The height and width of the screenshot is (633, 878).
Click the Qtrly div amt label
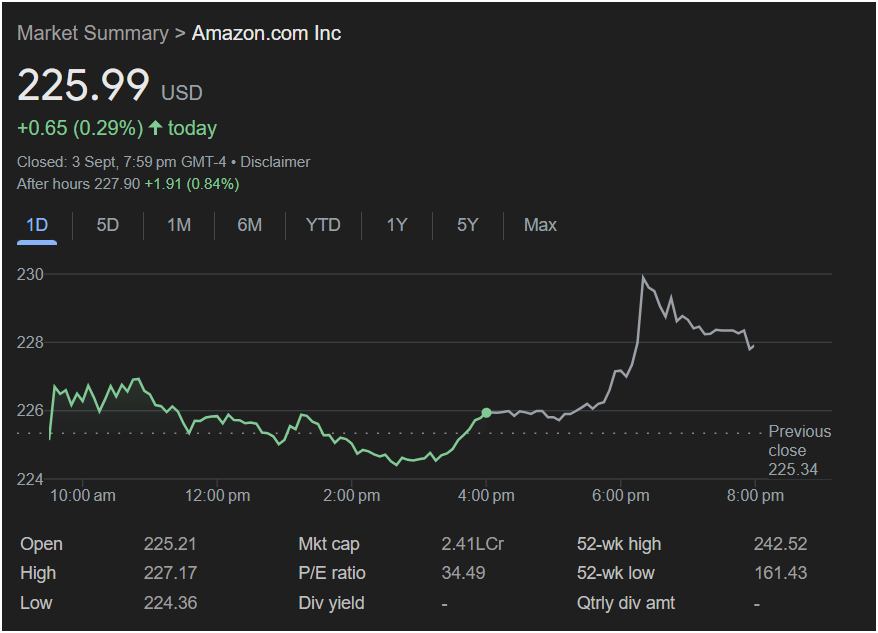point(625,603)
